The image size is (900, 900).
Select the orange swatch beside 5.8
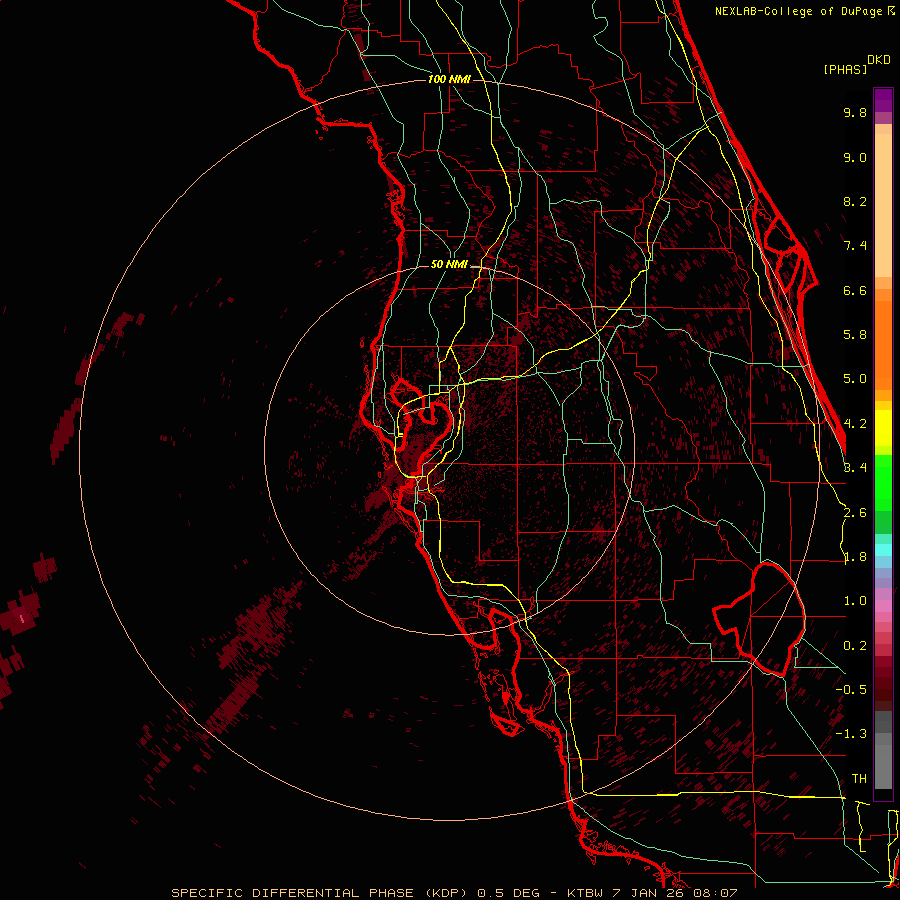882,335
